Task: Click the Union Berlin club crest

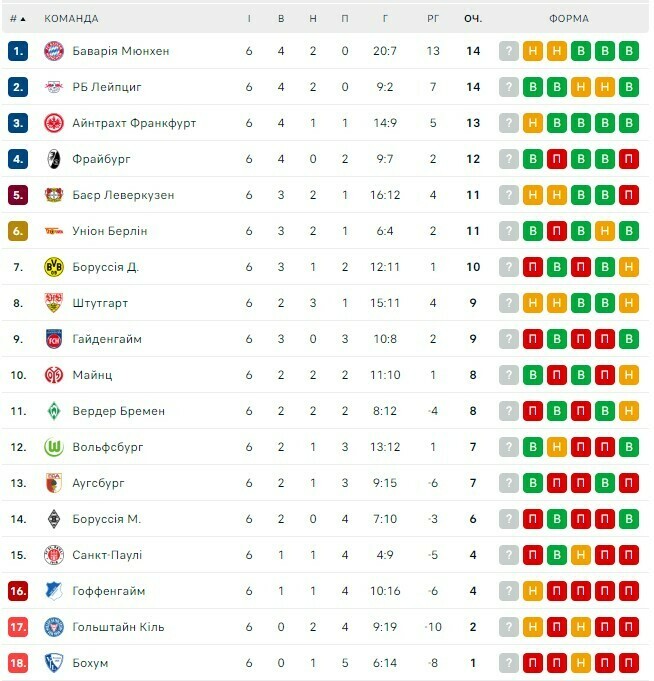Action: (54, 231)
